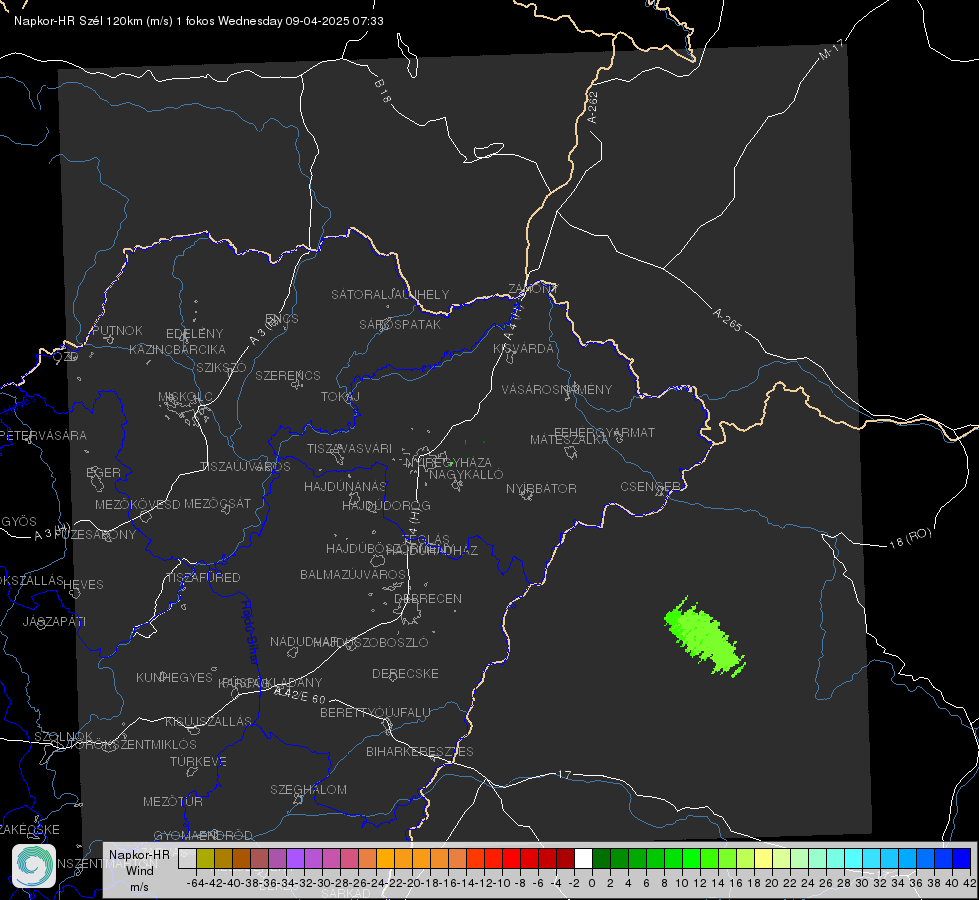Click the swirl logo icon beside the legend

click(x=34, y=866)
